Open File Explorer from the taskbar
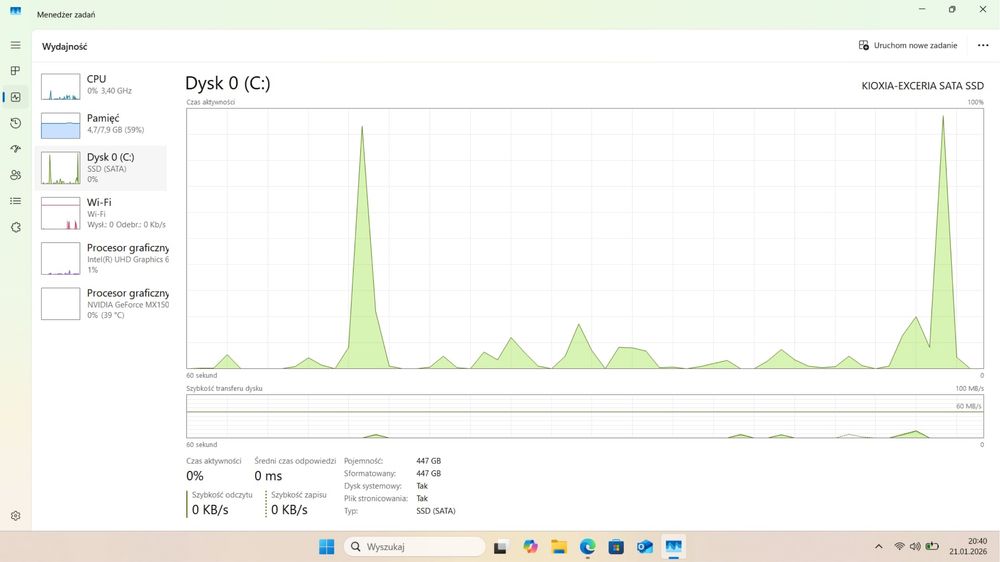The width and height of the screenshot is (1000, 562). click(x=559, y=547)
